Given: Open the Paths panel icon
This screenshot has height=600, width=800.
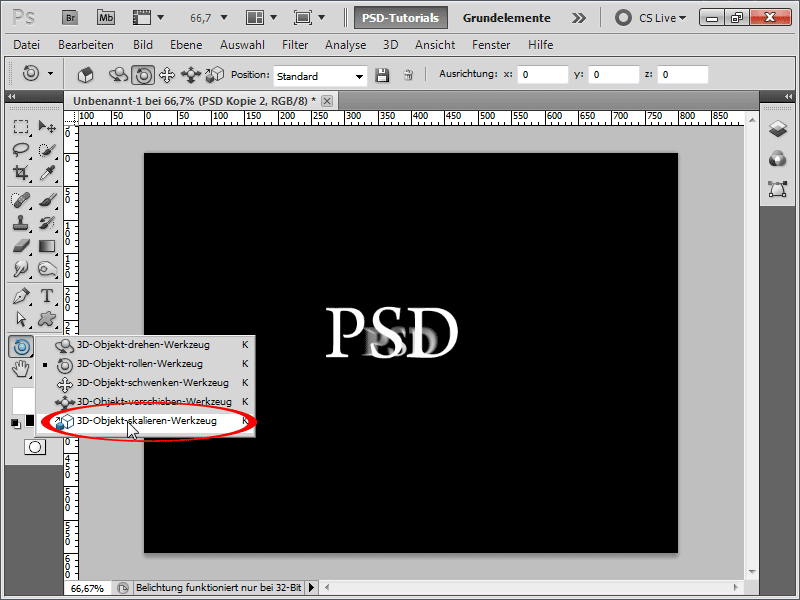Looking at the screenshot, I should coord(778,189).
